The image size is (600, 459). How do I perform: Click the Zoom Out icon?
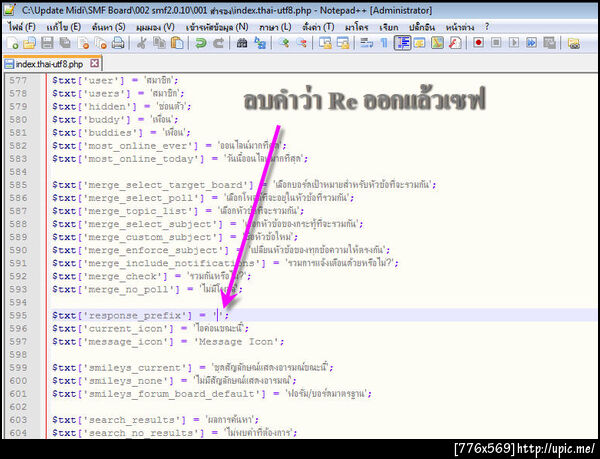pos(301,43)
